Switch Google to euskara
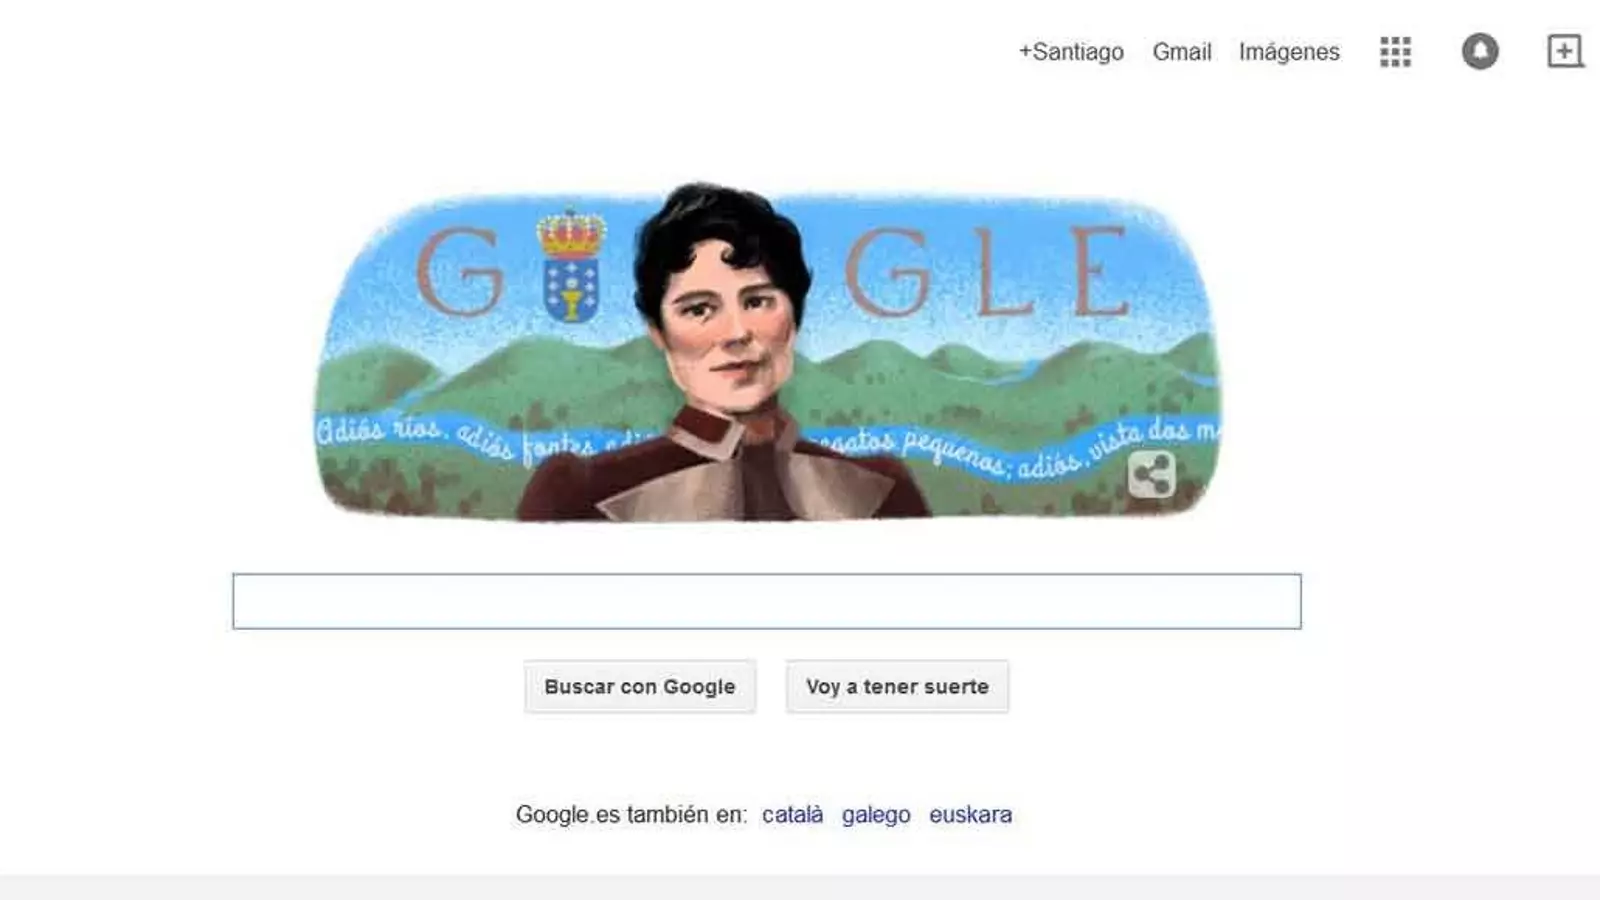Image resolution: width=1600 pixels, height=900 pixels. tap(970, 815)
